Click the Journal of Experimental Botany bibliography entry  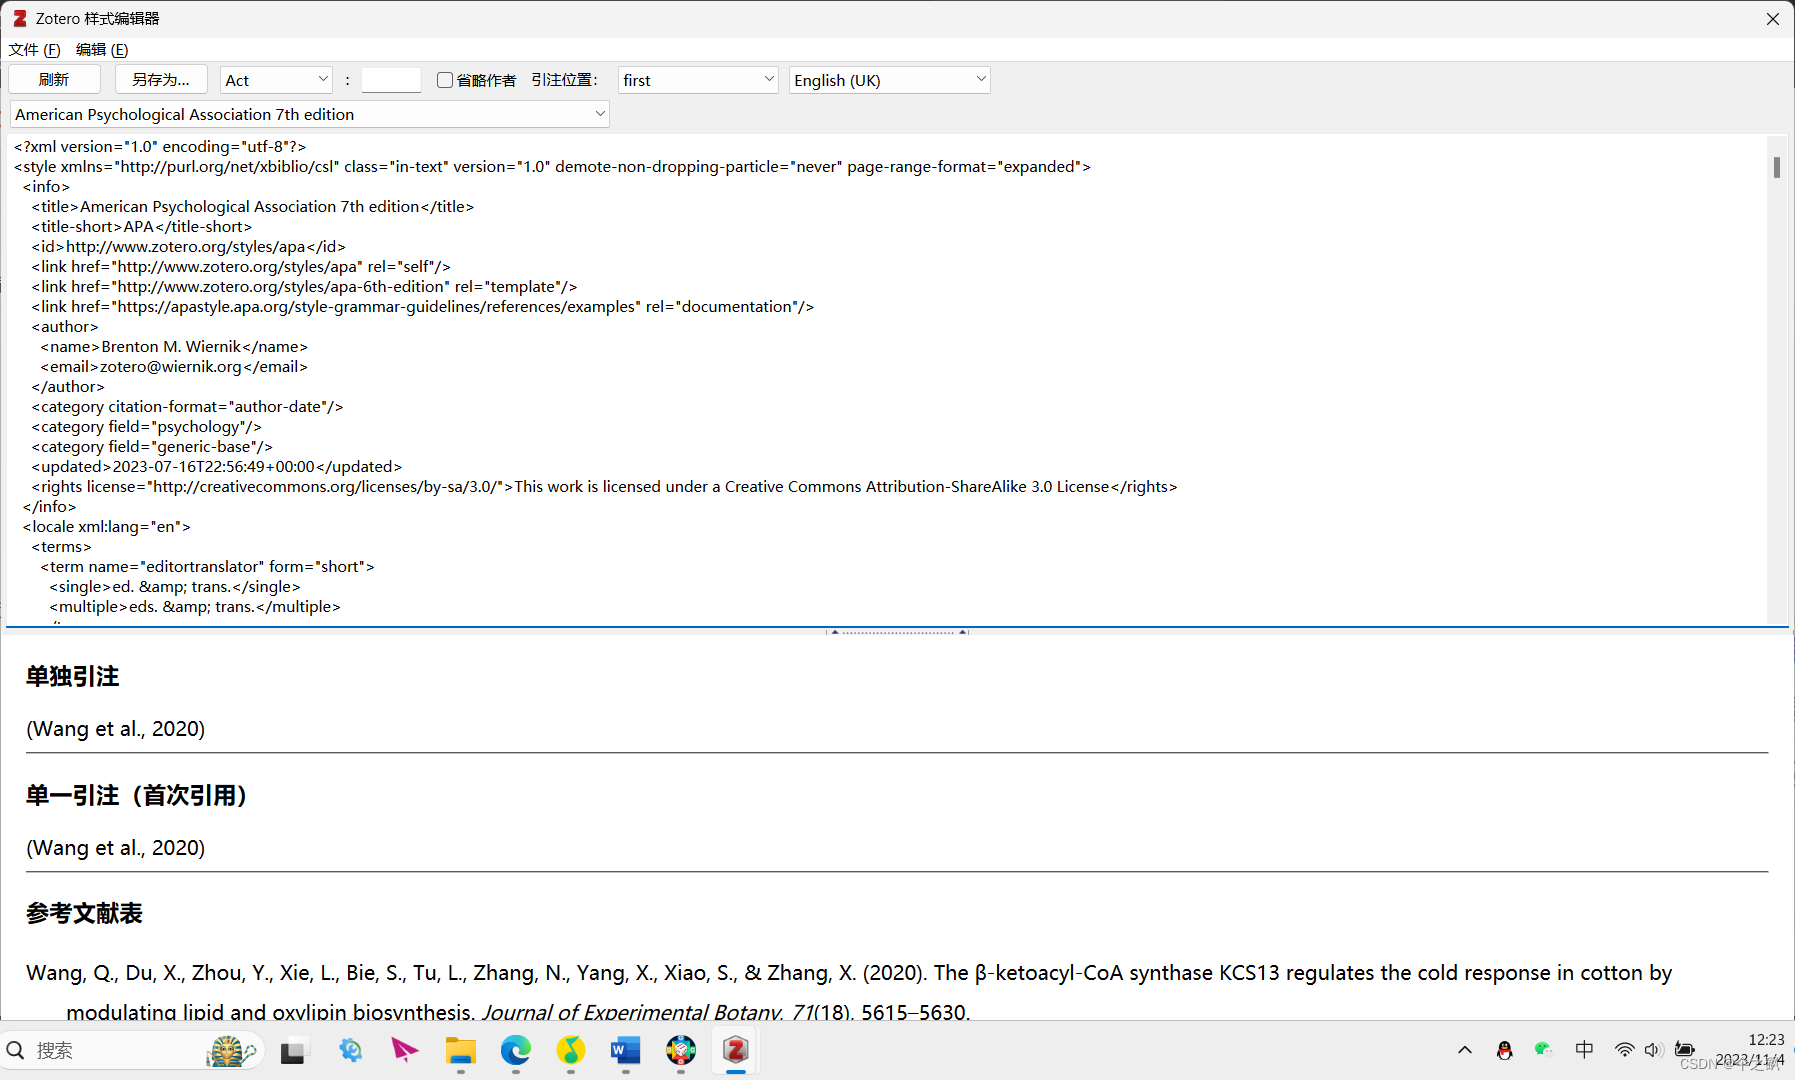pos(848,992)
